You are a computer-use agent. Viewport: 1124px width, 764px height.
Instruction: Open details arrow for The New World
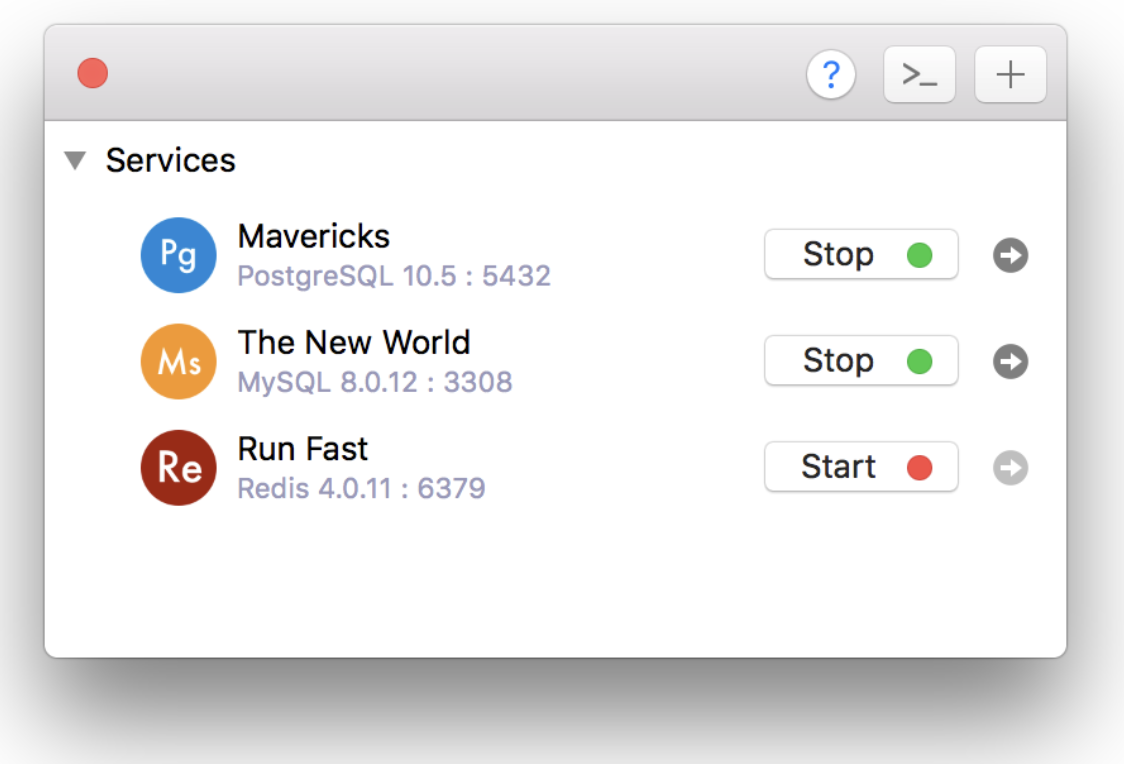point(1011,361)
